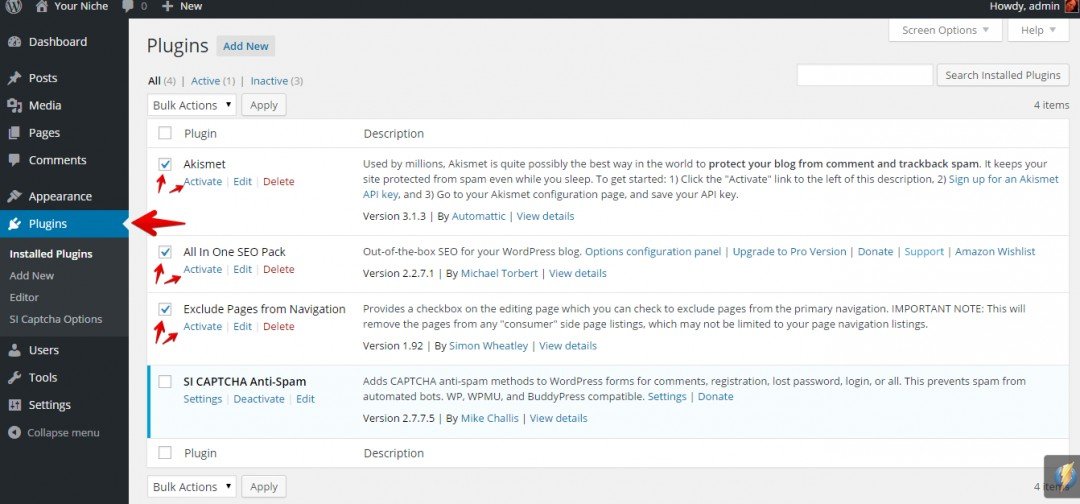The width and height of the screenshot is (1080, 504).
Task: Click the top Apply button
Action: pos(264,105)
